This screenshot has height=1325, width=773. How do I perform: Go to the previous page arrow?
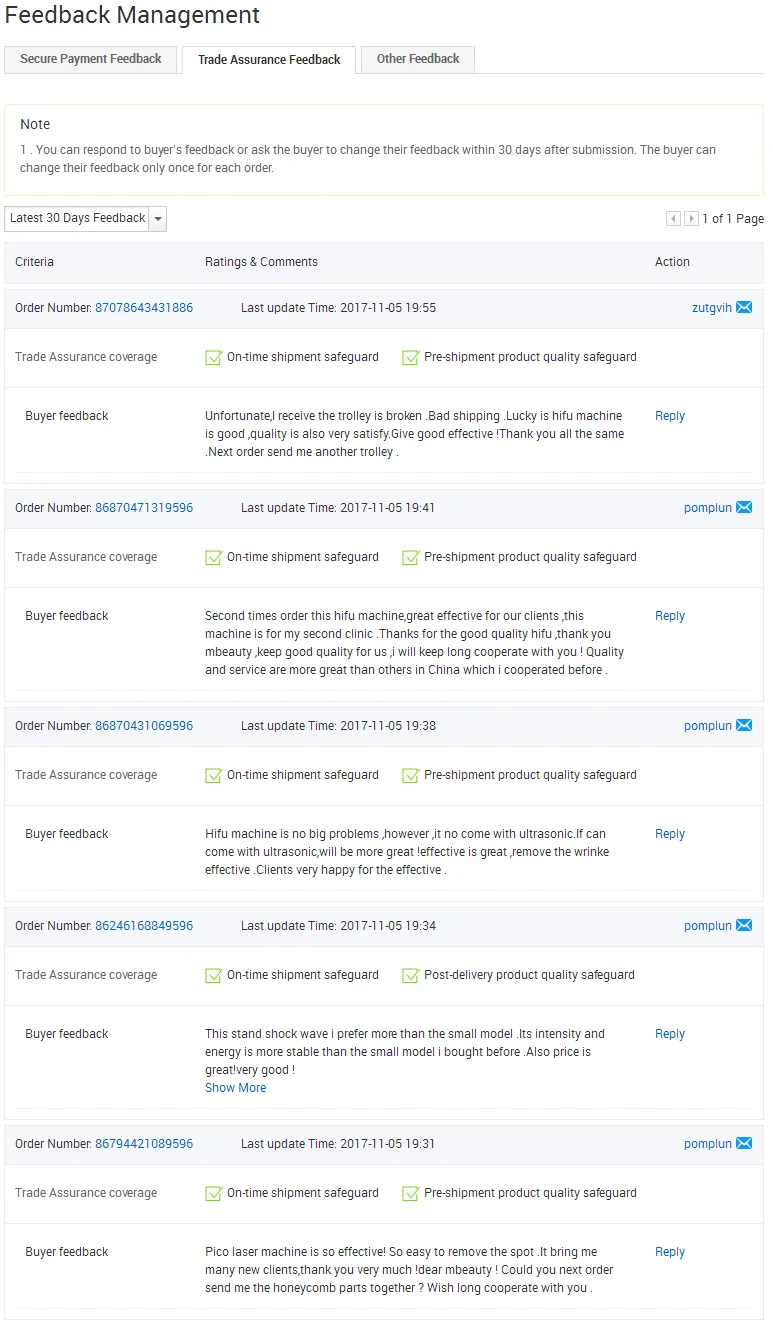coord(673,219)
